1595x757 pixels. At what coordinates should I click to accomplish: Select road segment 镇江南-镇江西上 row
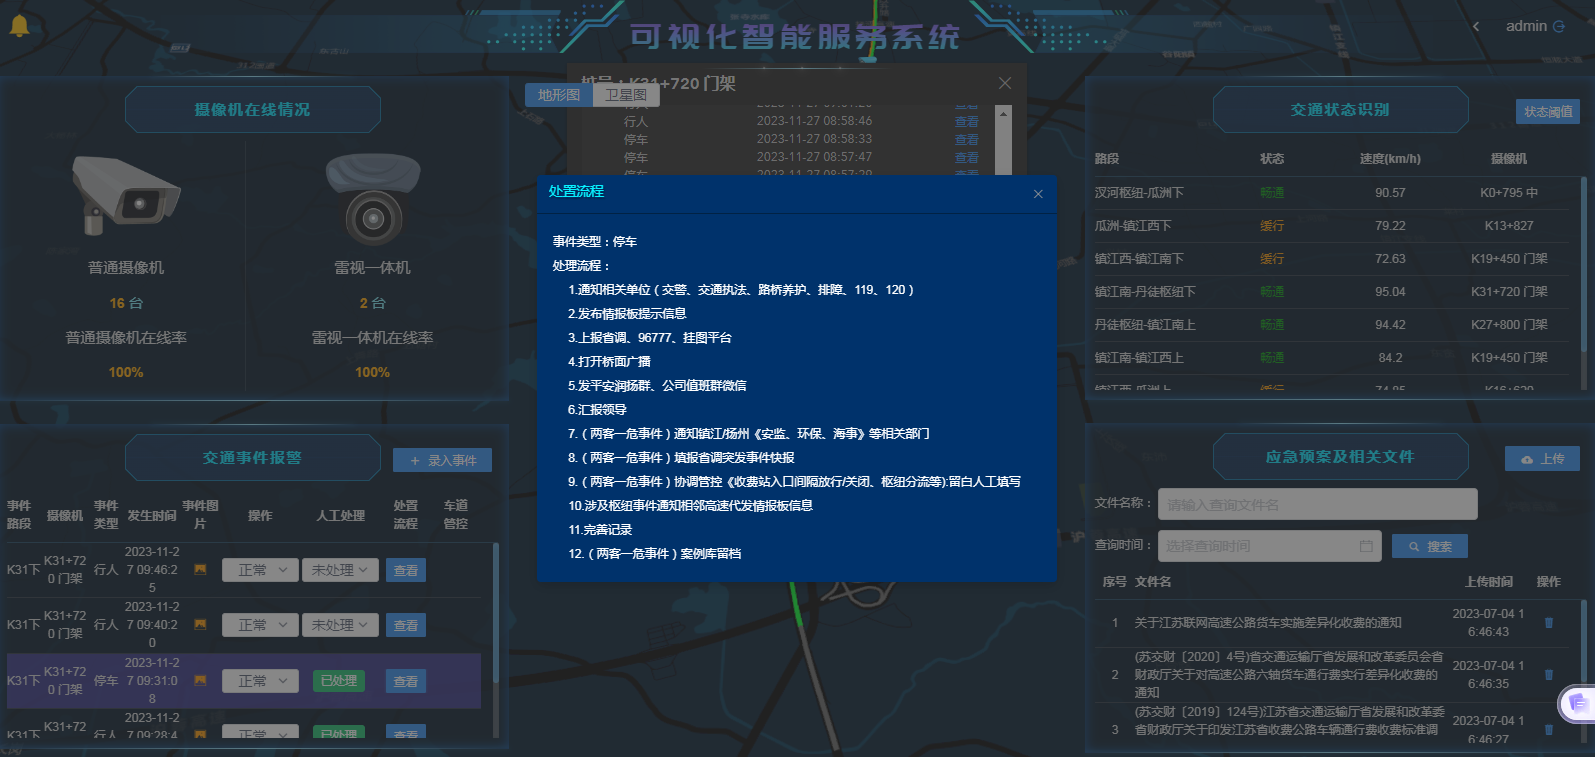[x=1332, y=357]
